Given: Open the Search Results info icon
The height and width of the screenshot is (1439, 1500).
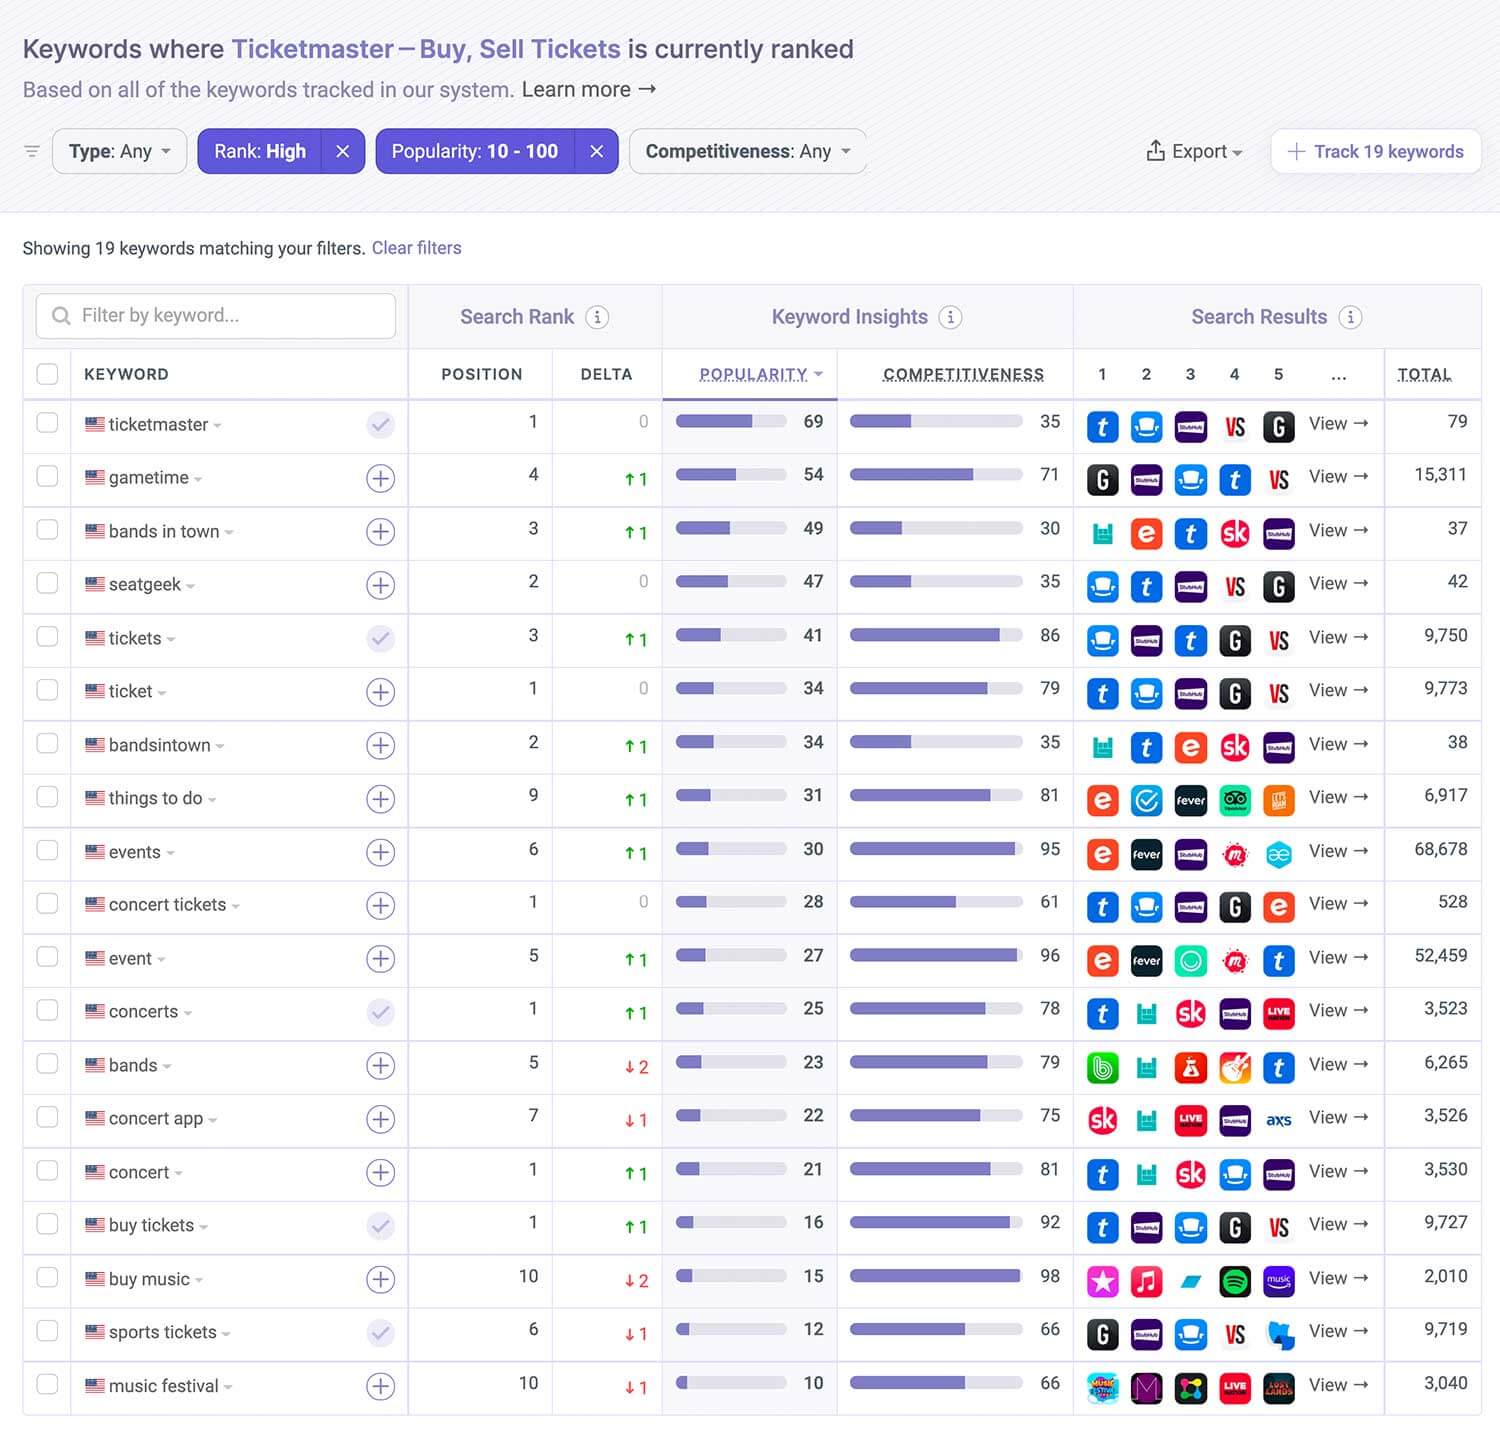Looking at the screenshot, I should point(1350,317).
